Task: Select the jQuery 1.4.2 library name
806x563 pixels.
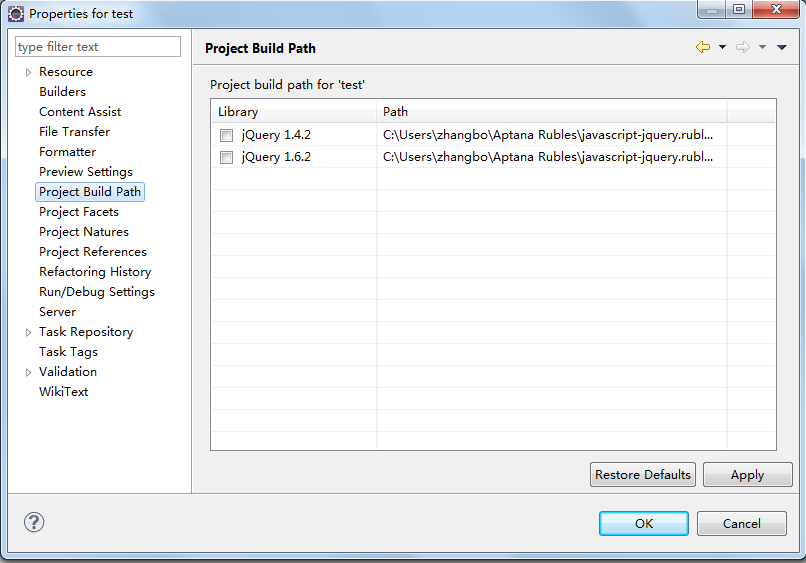Action: coord(276,135)
